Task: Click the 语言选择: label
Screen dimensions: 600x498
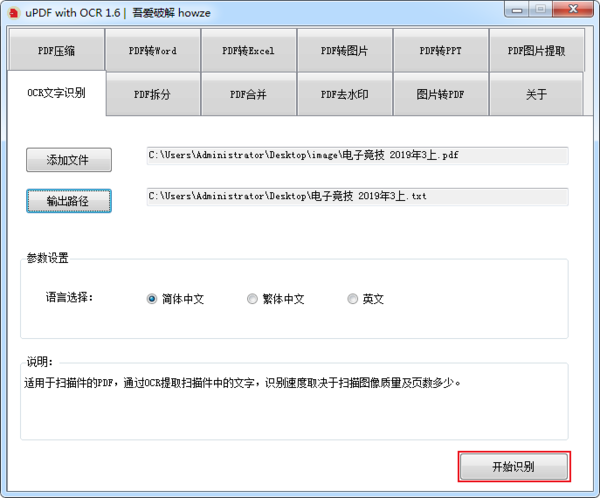Action: click(69, 297)
